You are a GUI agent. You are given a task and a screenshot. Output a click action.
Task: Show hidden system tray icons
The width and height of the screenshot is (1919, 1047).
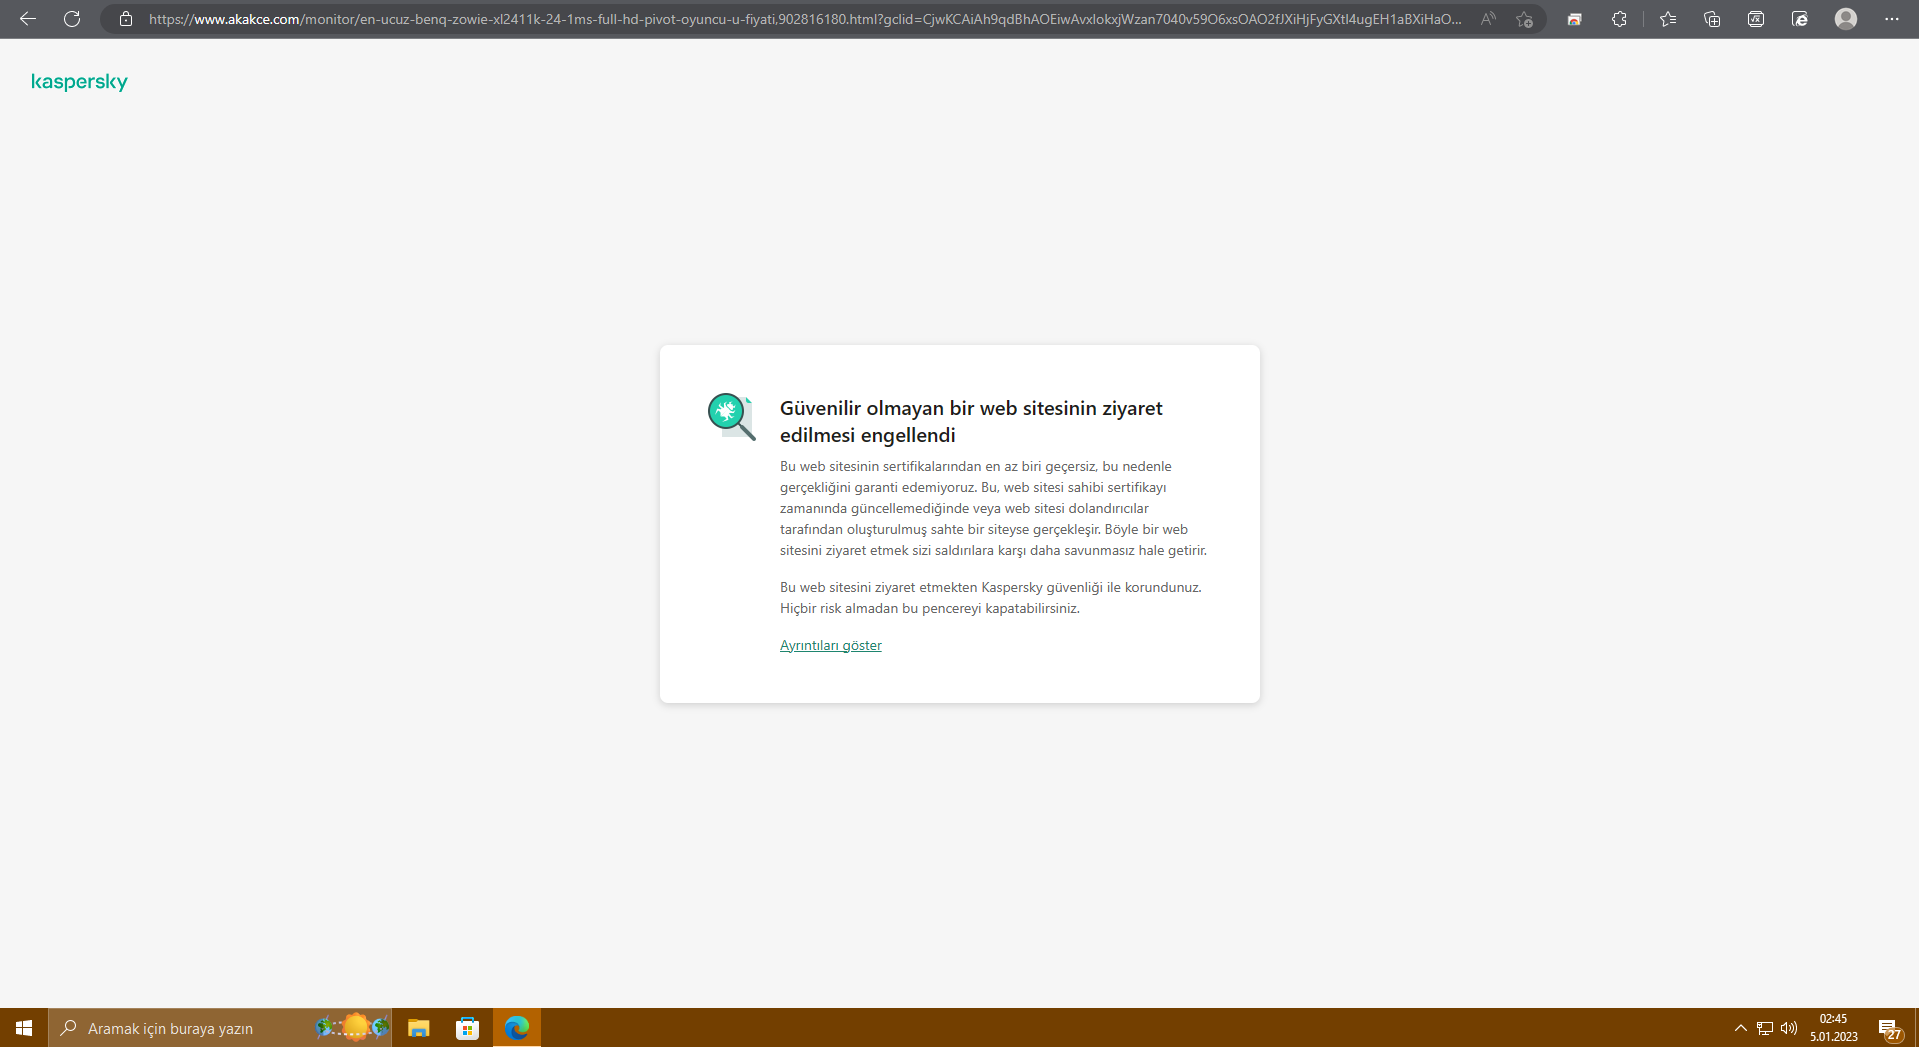(1741, 1028)
